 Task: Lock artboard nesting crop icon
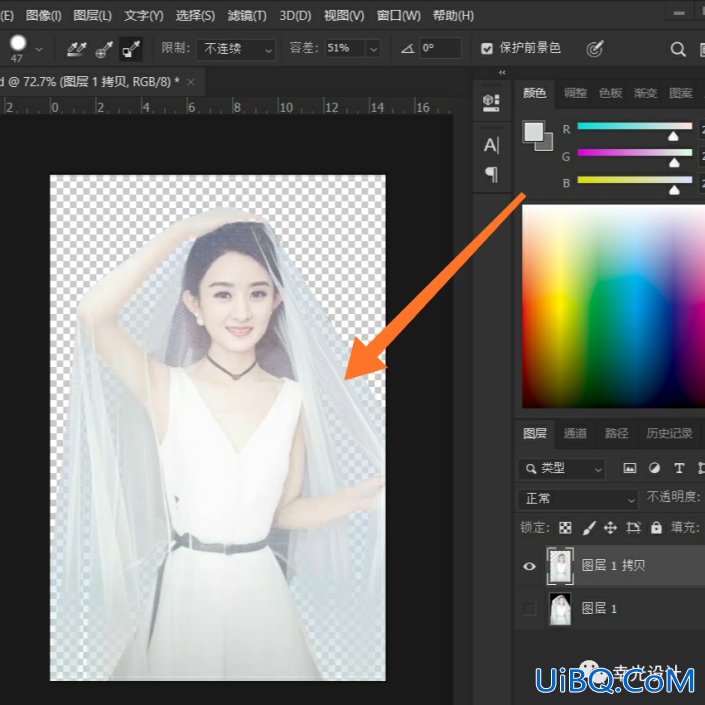coord(633,528)
